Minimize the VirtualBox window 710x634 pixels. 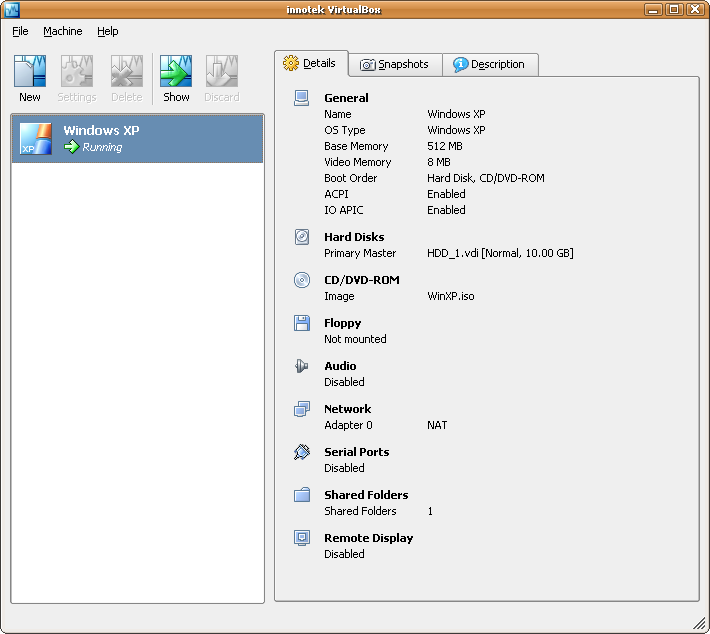653,10
